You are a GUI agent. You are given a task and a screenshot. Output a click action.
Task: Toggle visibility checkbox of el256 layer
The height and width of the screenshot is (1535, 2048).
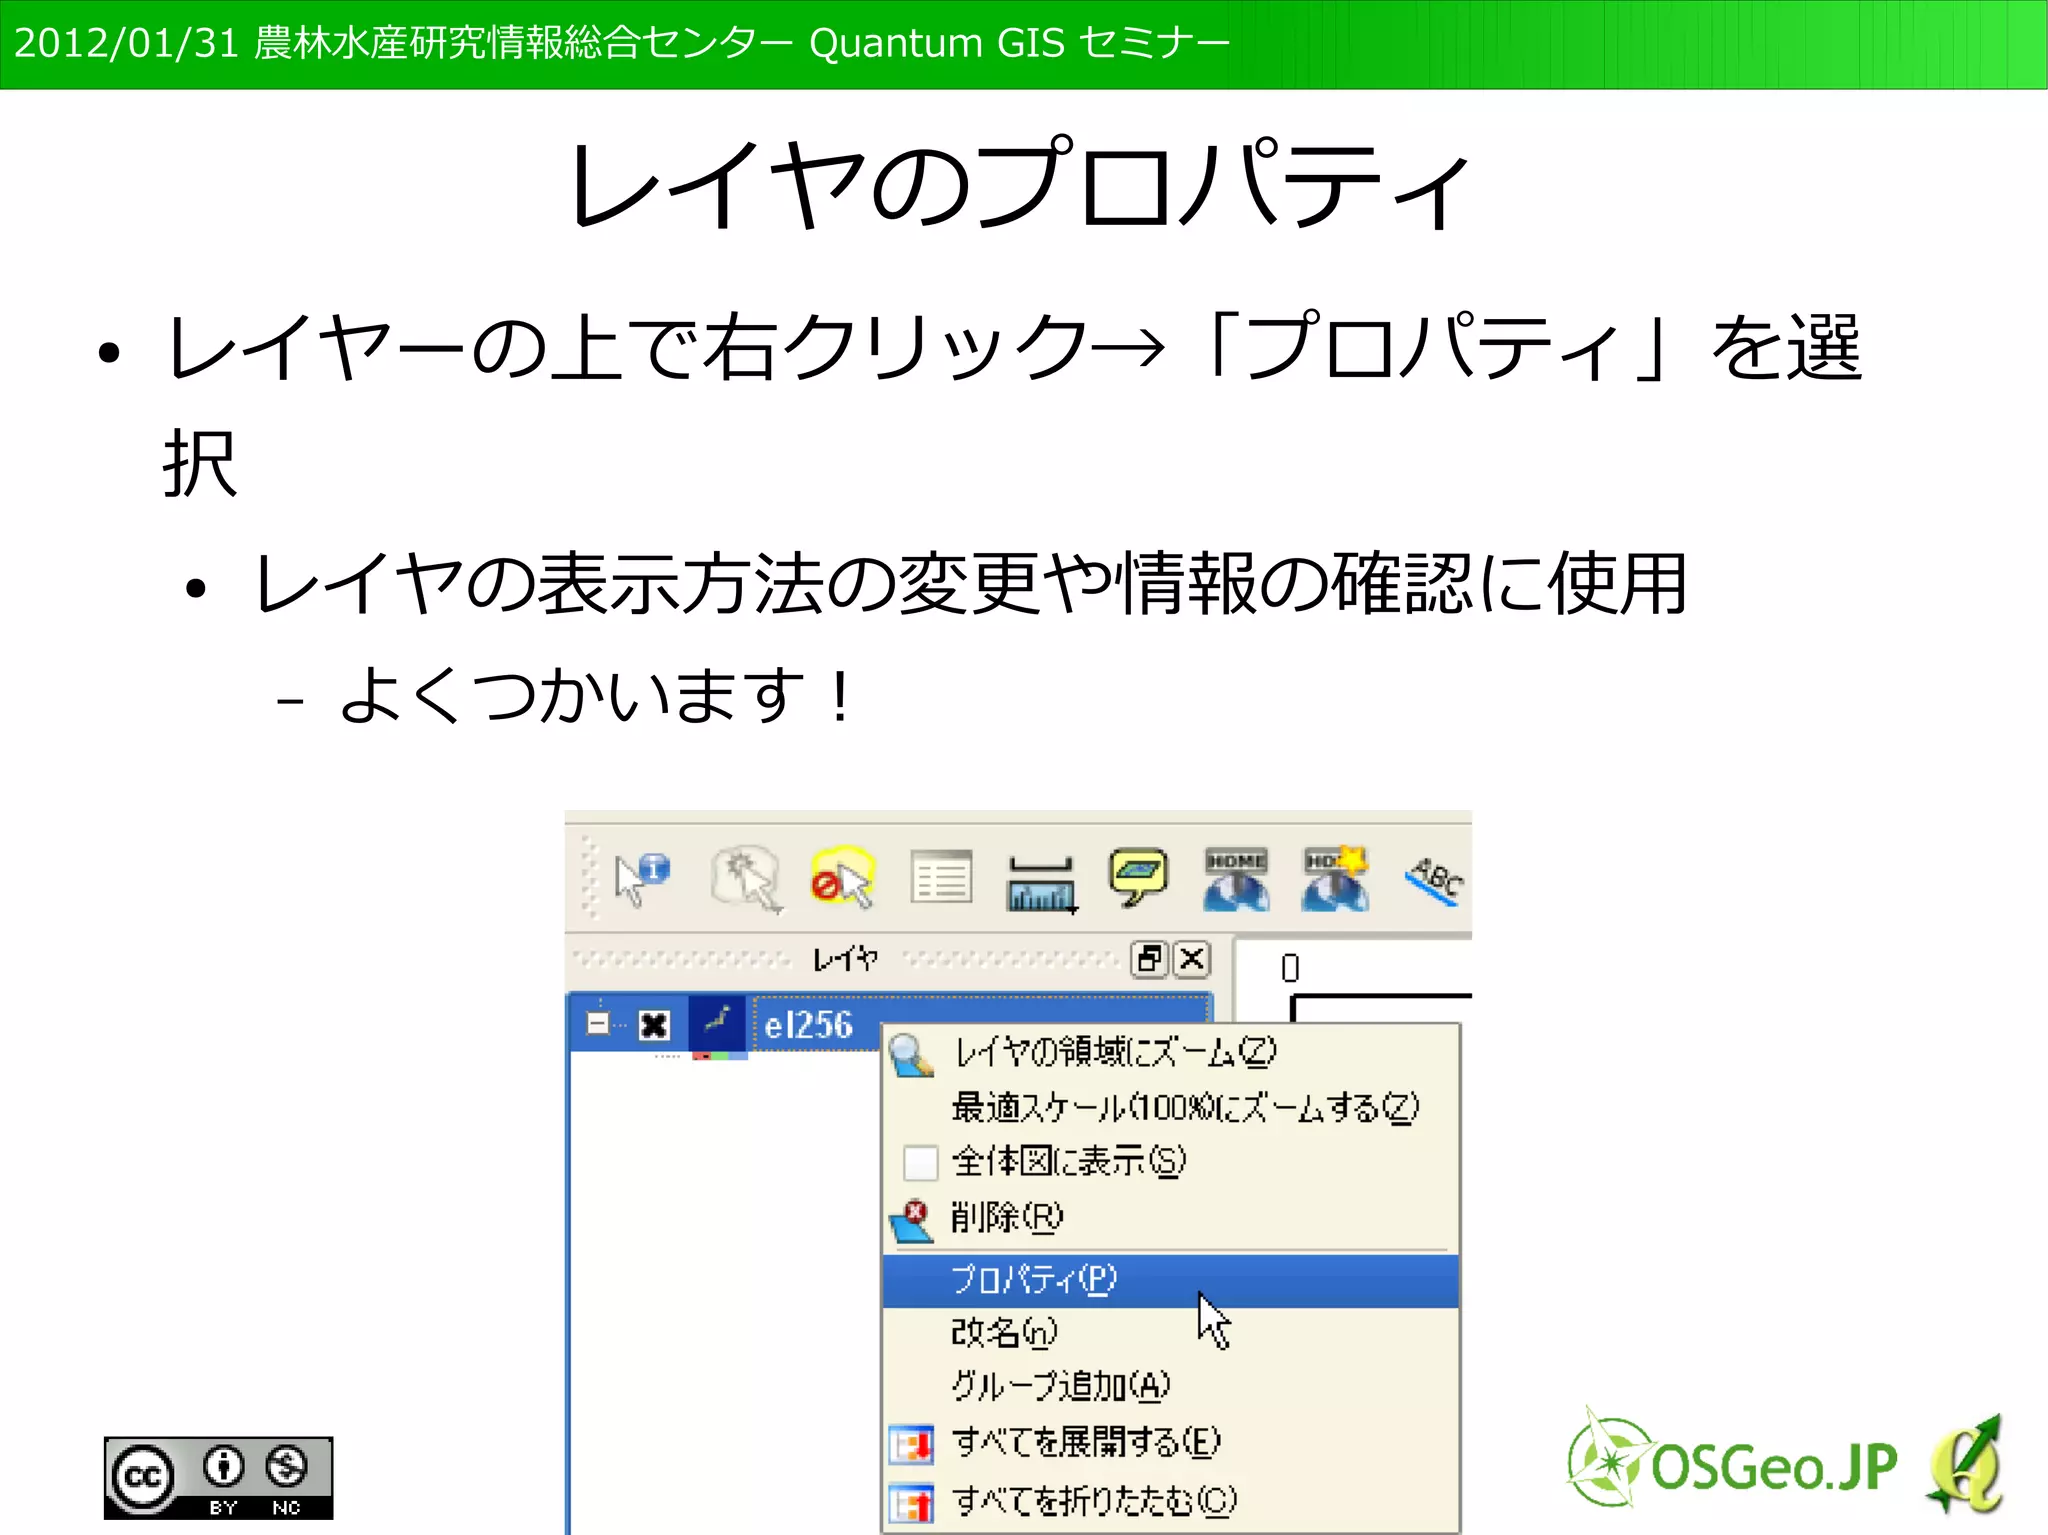tap(654, 1025)
